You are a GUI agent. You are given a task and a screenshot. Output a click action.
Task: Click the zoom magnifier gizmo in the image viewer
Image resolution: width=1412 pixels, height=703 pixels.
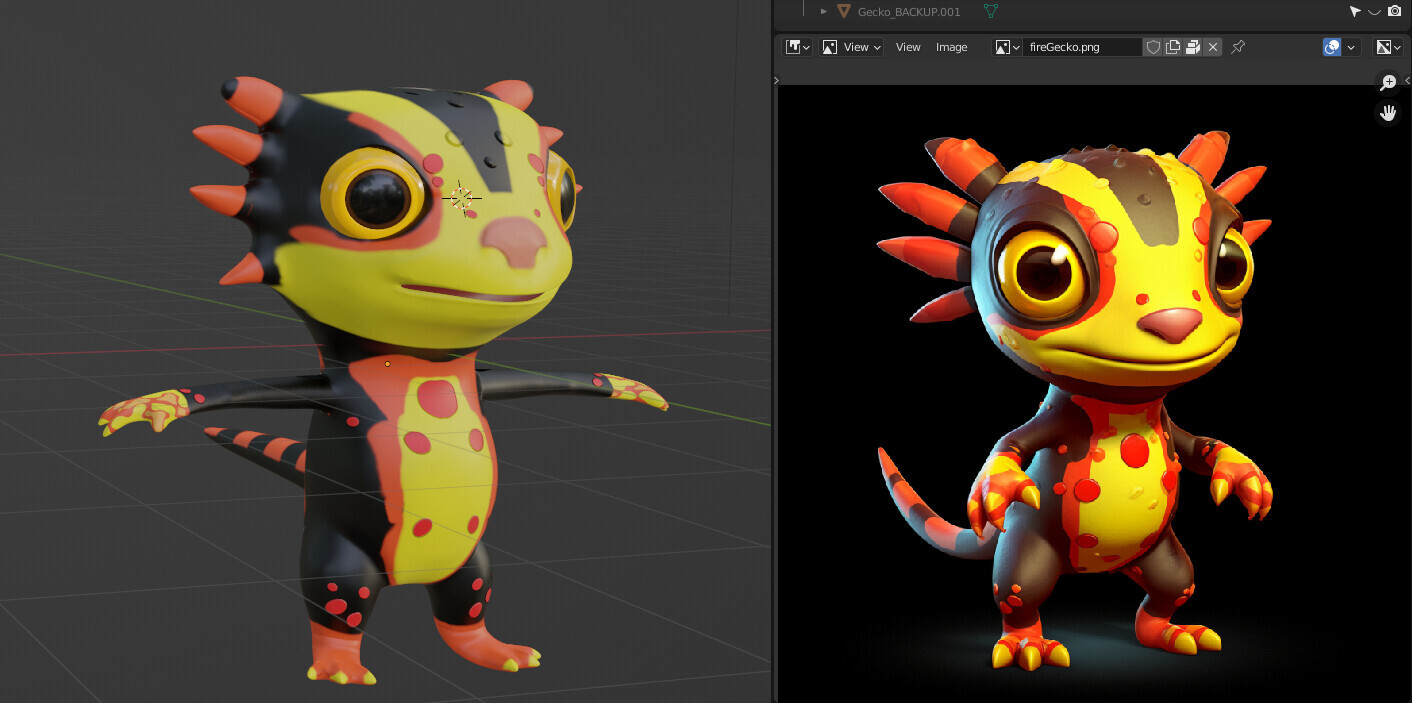(1388, 82)
